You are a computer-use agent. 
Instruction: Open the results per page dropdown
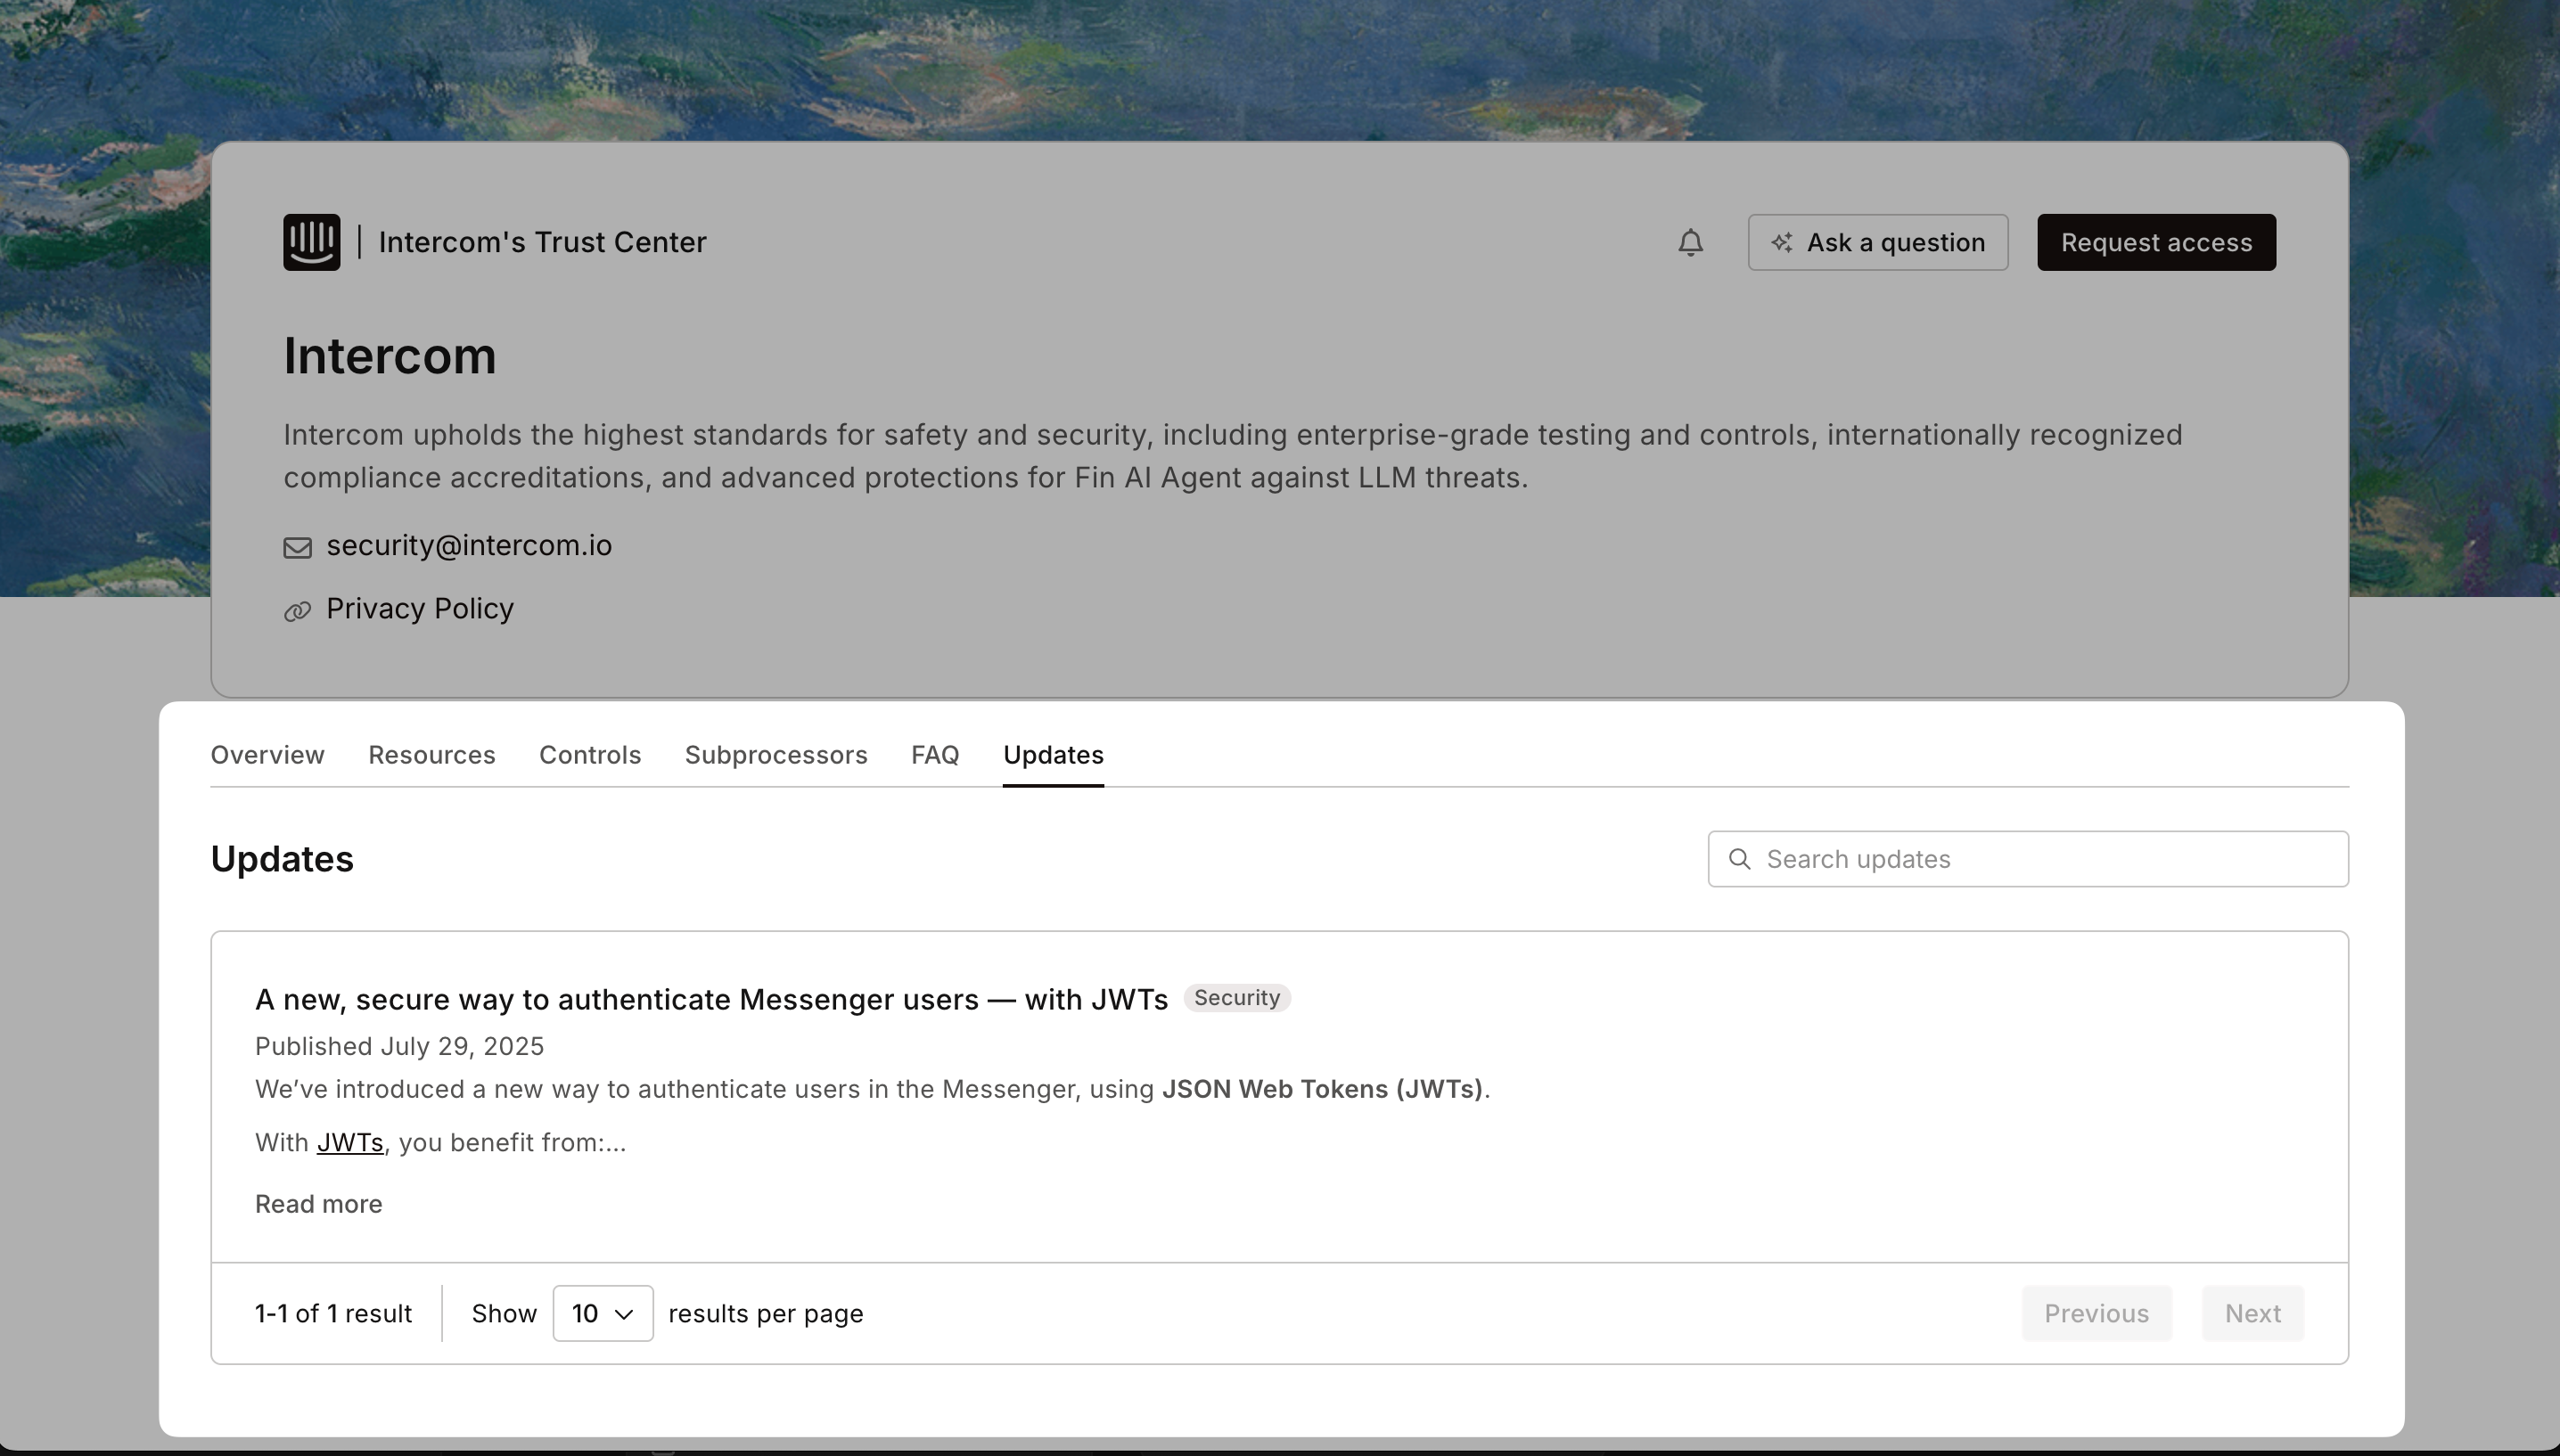602,1313
